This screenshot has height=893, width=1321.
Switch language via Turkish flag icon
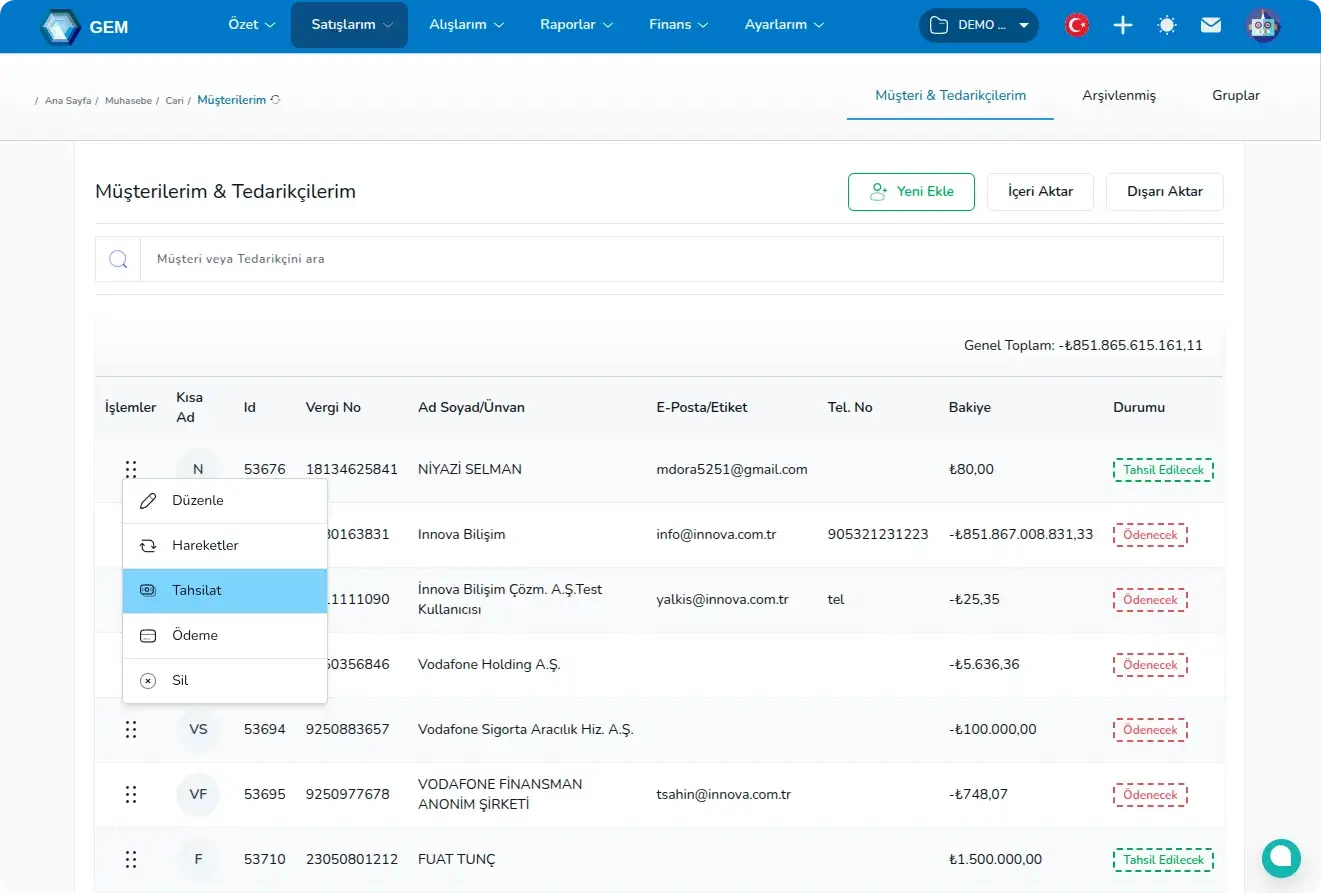point(1077,26)
